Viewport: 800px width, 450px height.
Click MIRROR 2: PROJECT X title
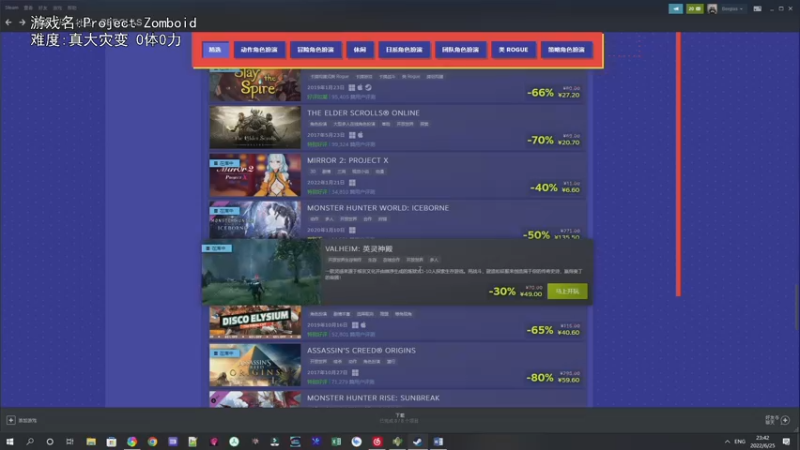[347, 160]
